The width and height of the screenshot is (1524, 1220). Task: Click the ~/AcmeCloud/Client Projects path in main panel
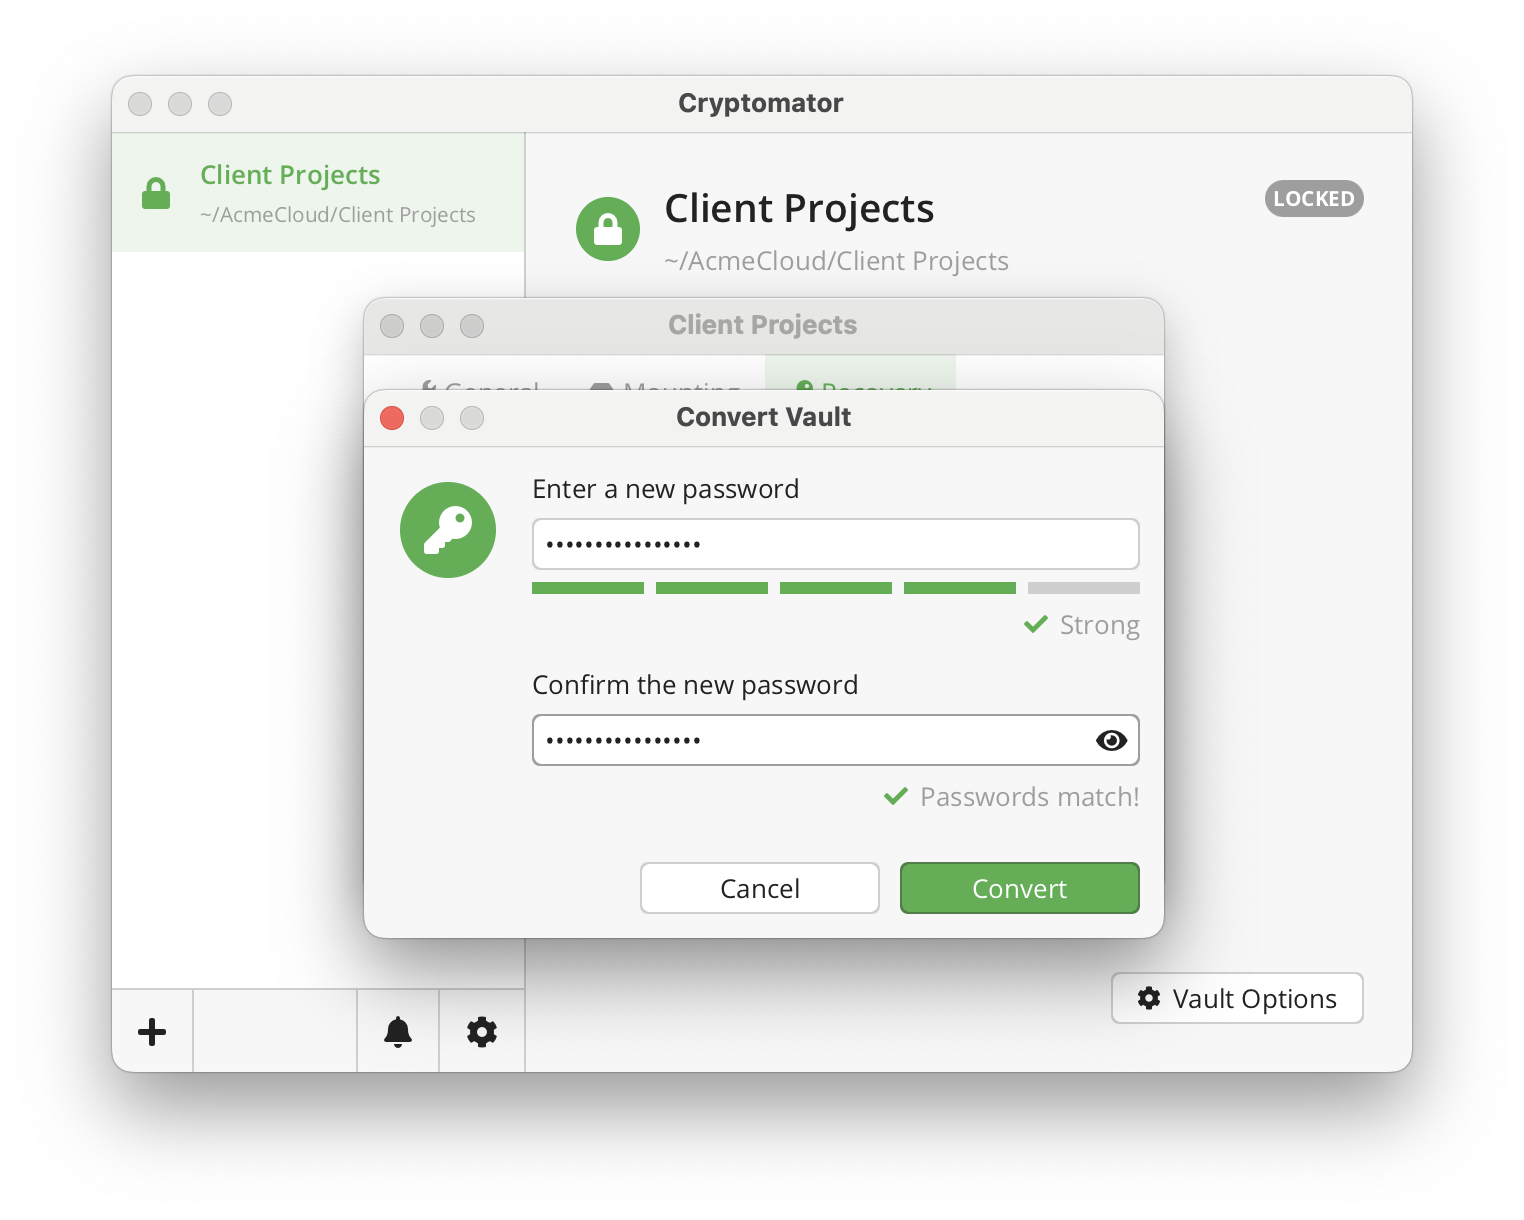836,261
